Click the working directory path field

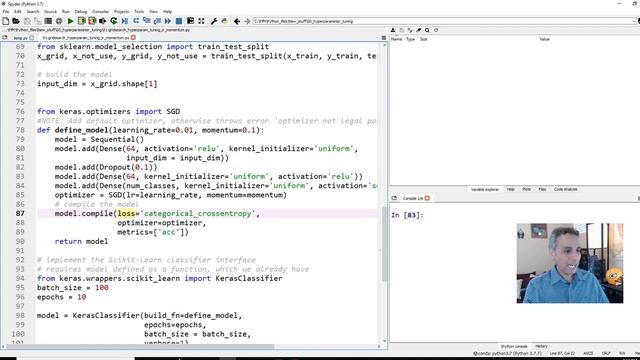pos(443,21)
